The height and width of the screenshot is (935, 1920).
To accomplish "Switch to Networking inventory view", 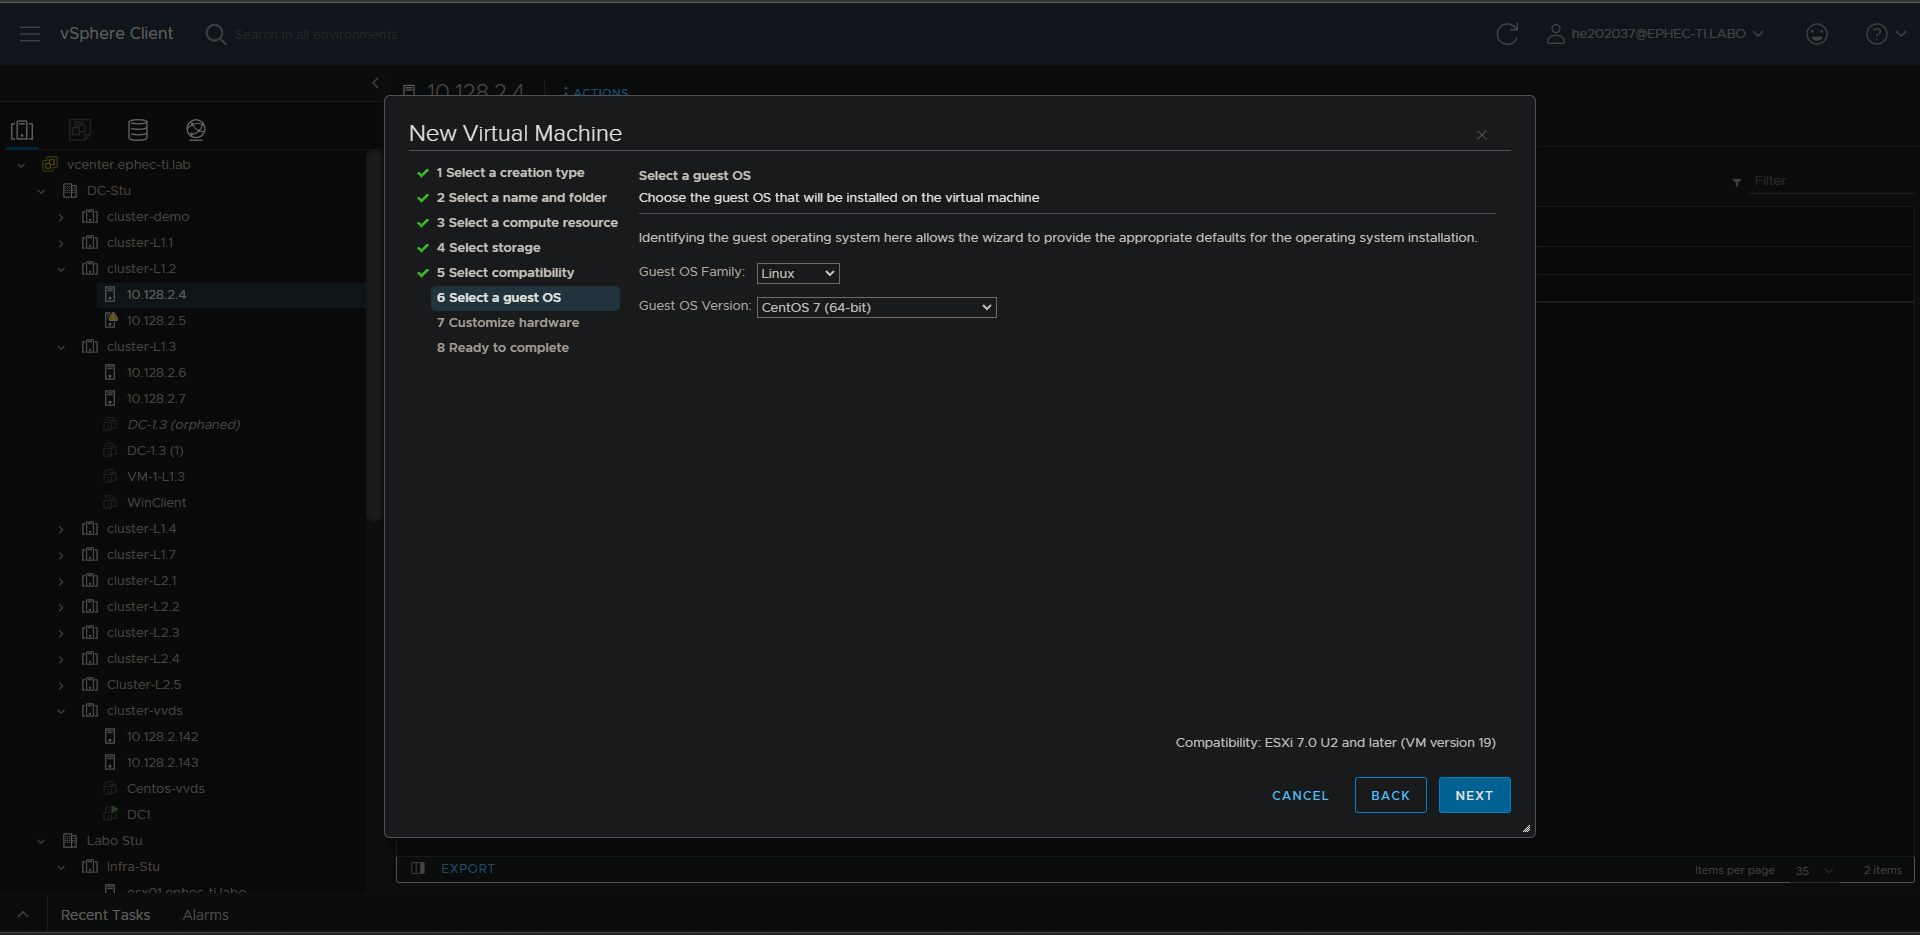I will pyautogui.click(x=196, y=129).
